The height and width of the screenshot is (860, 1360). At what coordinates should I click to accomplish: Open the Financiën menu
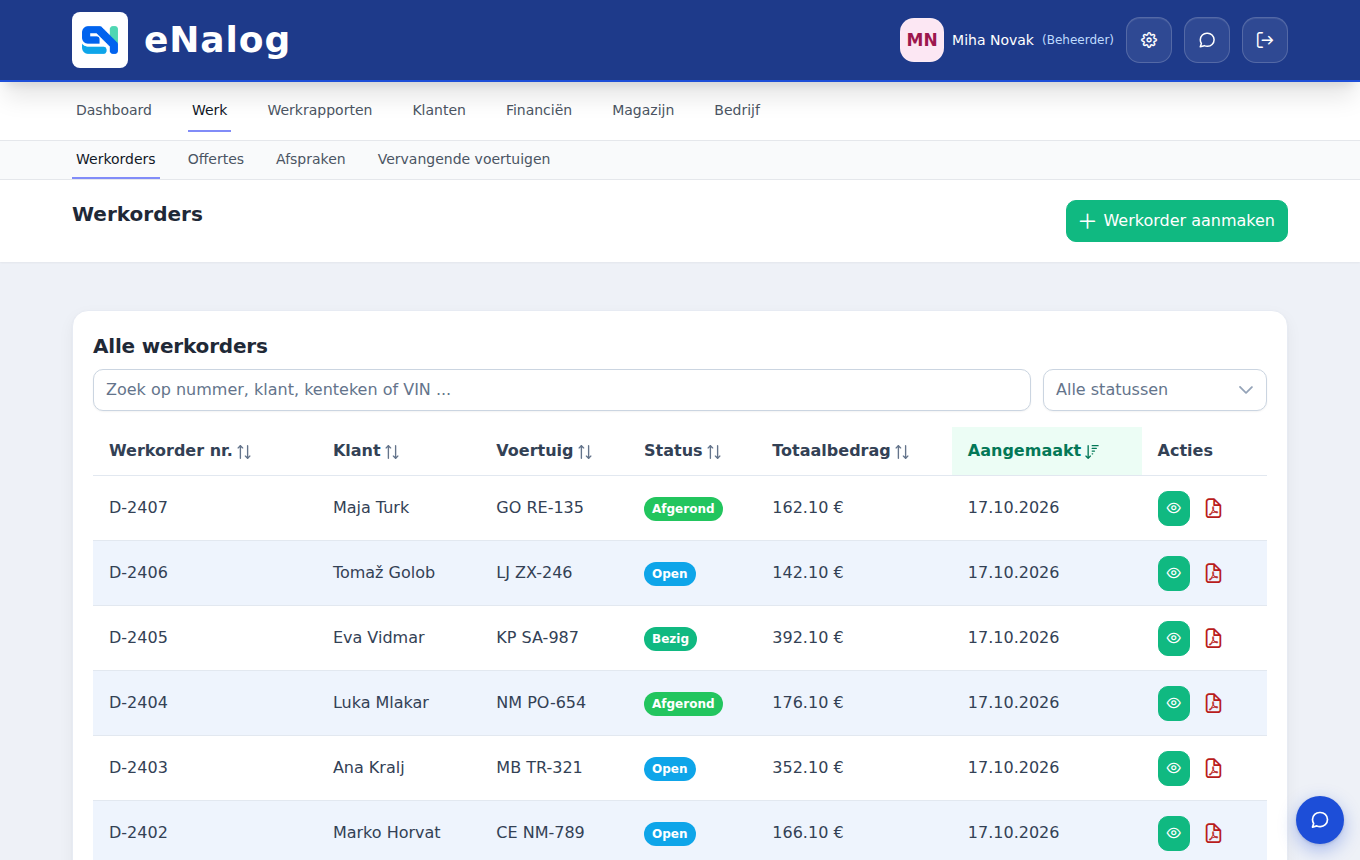point(539,110)
